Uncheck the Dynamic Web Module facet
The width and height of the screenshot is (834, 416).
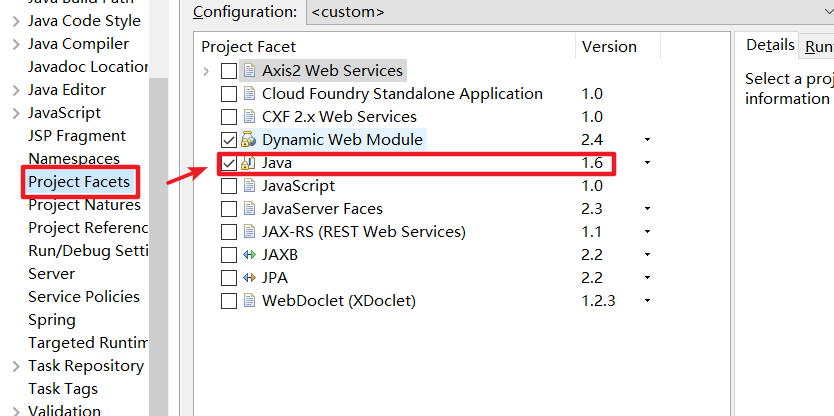pyautogui.click(x=229, y=140)
